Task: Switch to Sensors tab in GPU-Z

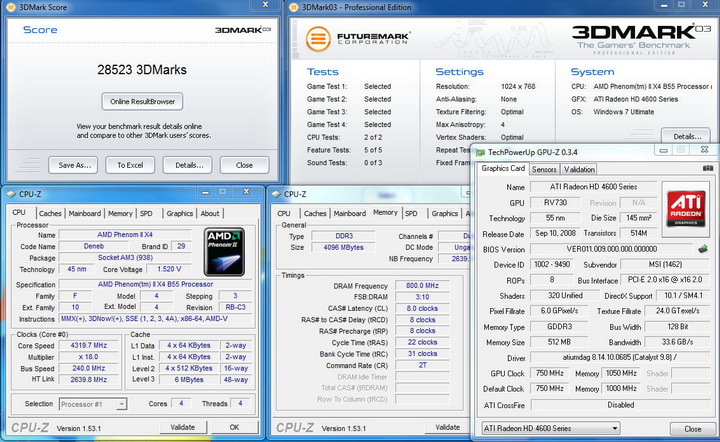Action: [544, 169]
